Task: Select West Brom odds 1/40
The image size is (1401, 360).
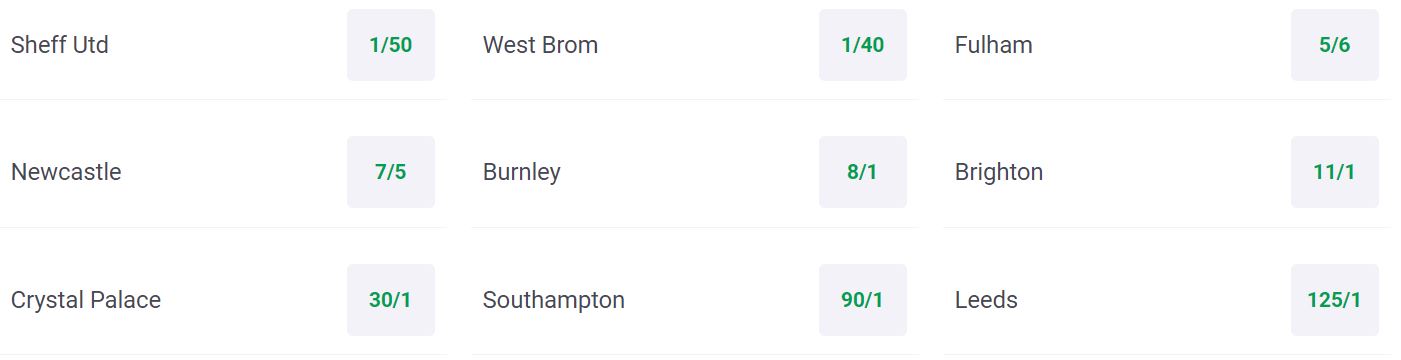Action: click(863, 45)
